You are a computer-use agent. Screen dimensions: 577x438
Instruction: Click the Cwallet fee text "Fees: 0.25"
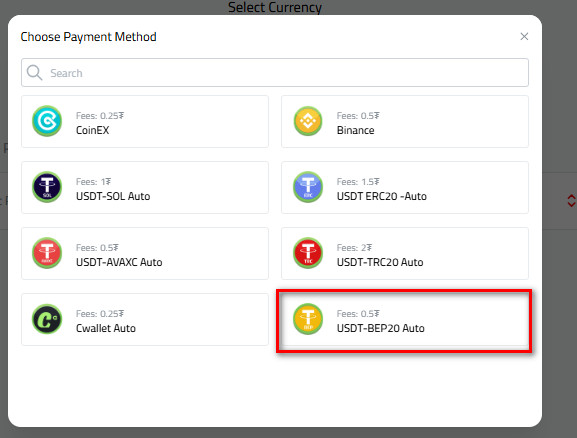[x=100, y=314]
